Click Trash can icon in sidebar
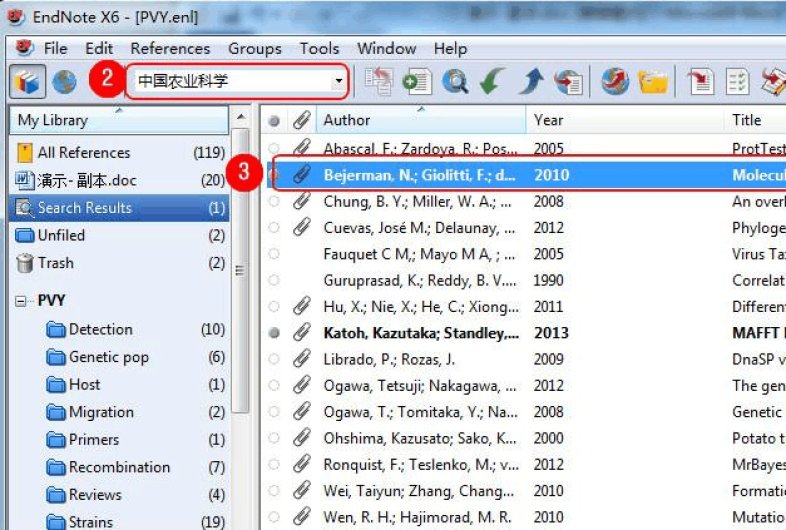Screen dimensions: 786x530 [x=25, y=263]
